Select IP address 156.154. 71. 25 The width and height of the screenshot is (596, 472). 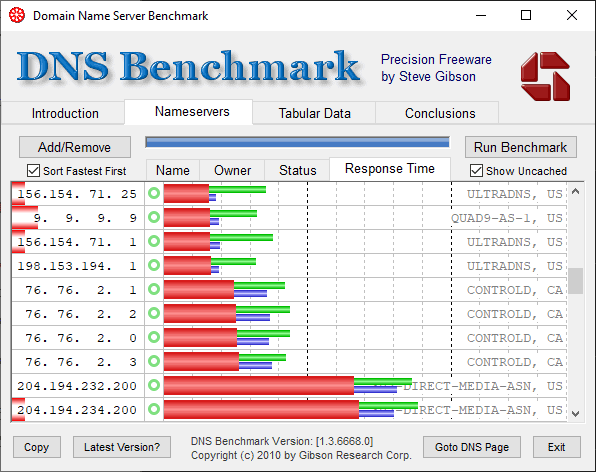point(77,194)
